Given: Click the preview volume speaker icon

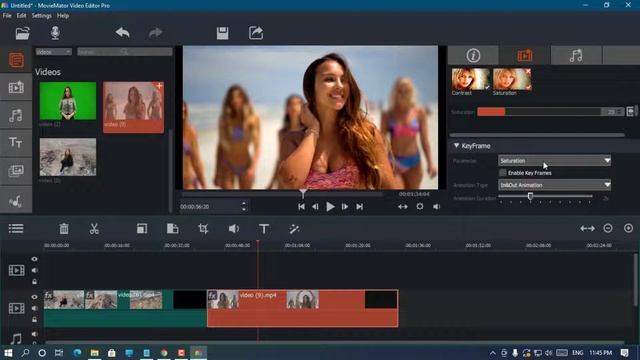Looking at the screenshot, I should click(x=436, y=207).
